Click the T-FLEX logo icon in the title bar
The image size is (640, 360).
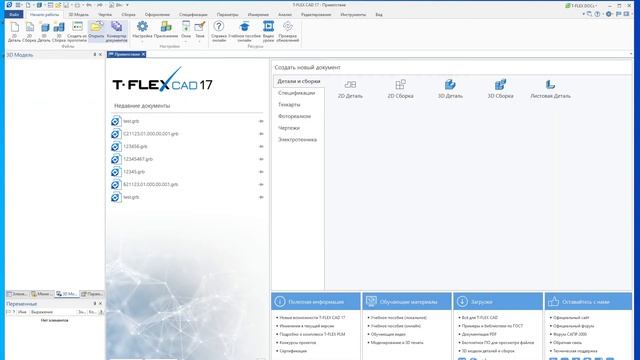click(9, 5)
